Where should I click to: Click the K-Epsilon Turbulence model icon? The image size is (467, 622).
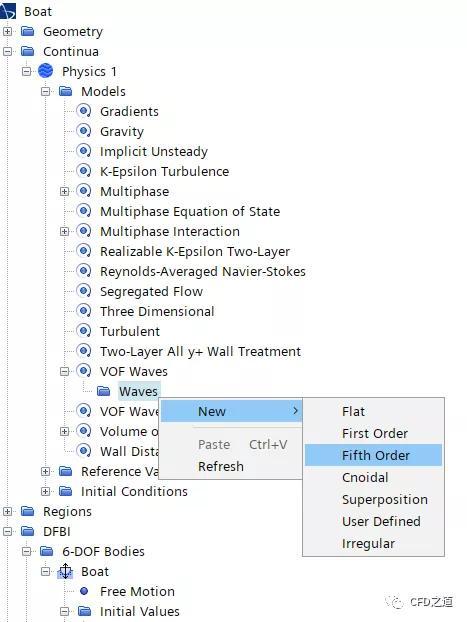pyautogui.click(x=84, y=171)
